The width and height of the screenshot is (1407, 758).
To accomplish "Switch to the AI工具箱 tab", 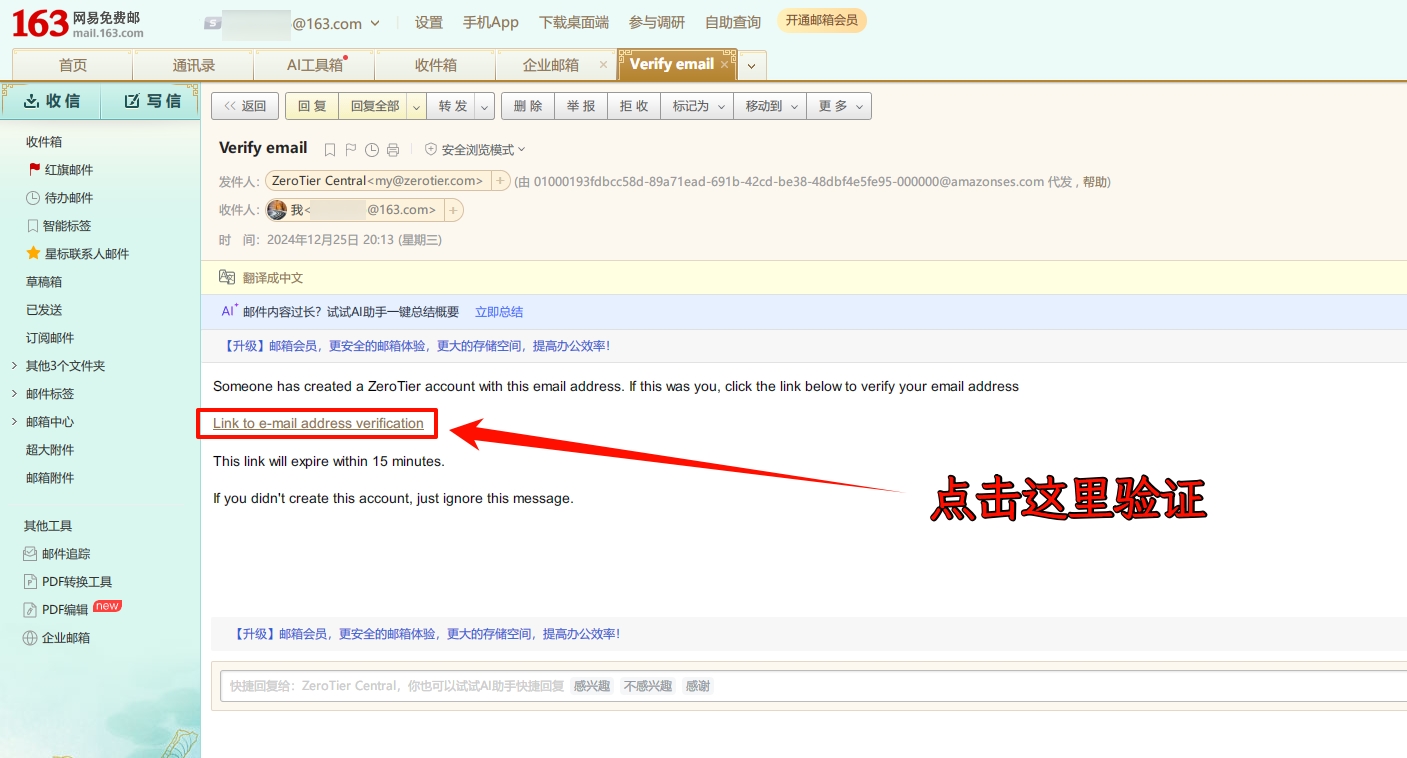I will [315, 65].
